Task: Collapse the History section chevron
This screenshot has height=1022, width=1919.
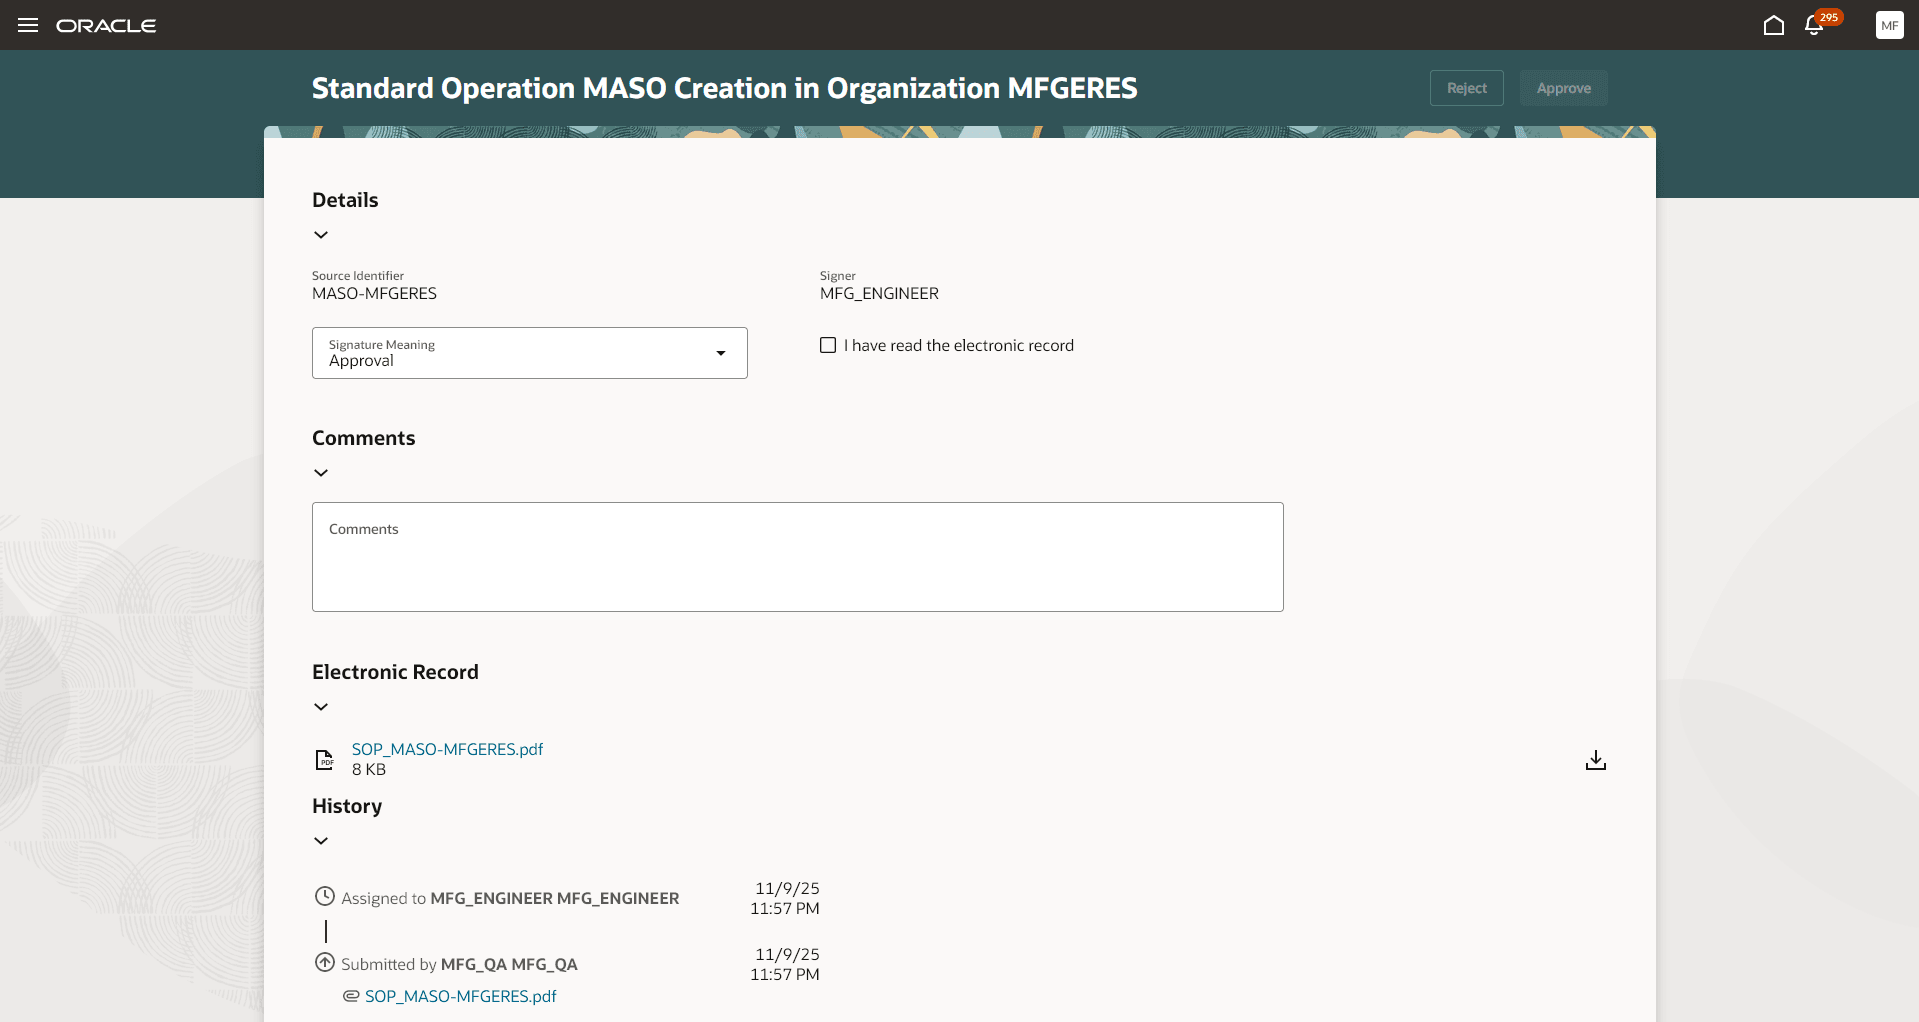Action: (320, 840)
